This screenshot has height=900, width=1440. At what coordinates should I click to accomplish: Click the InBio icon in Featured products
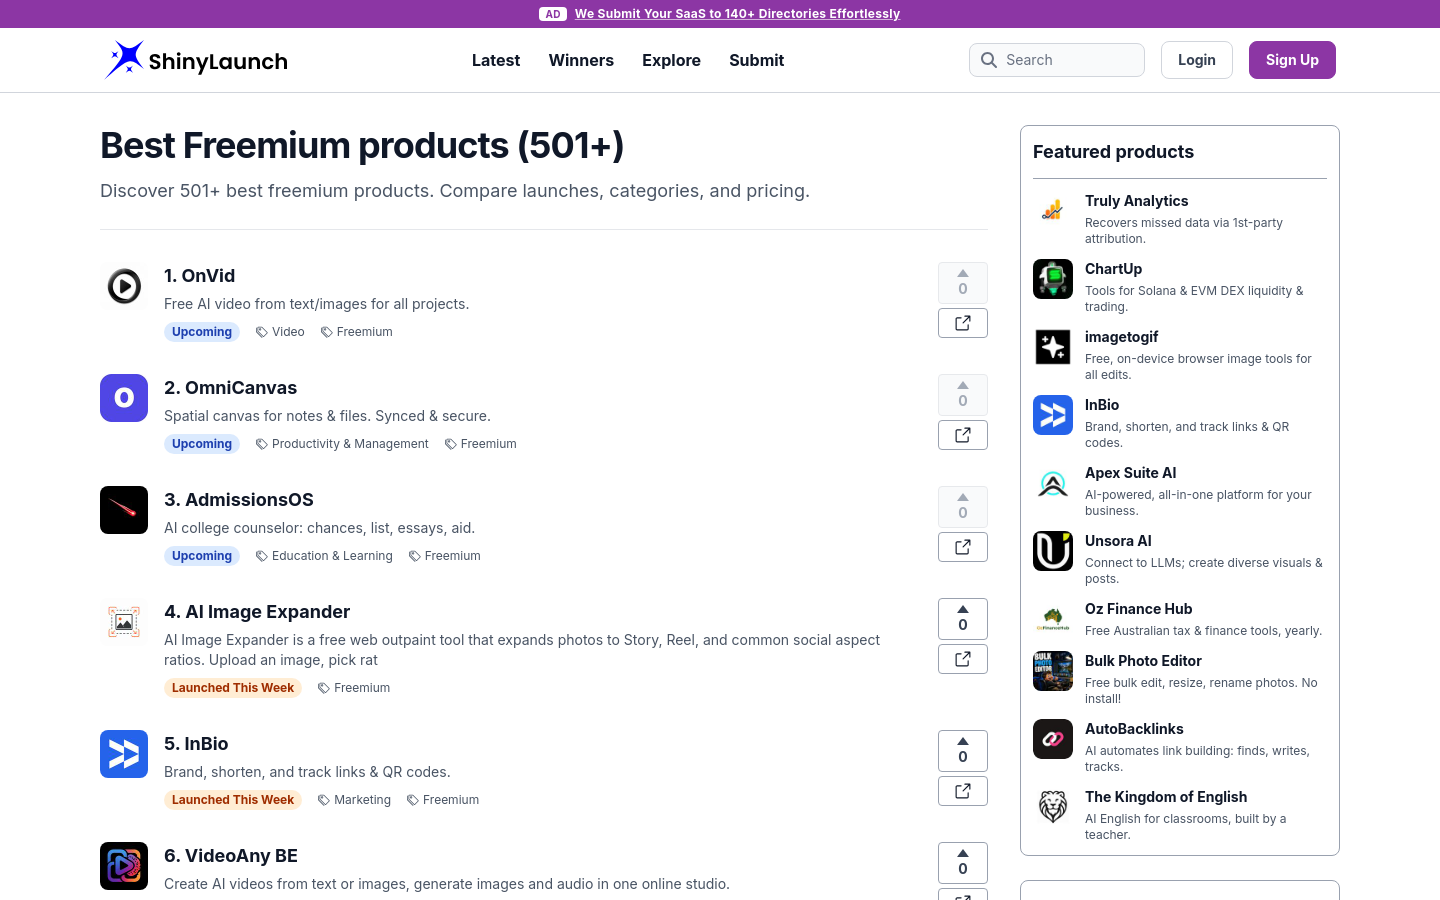[x=1053, y=415]
